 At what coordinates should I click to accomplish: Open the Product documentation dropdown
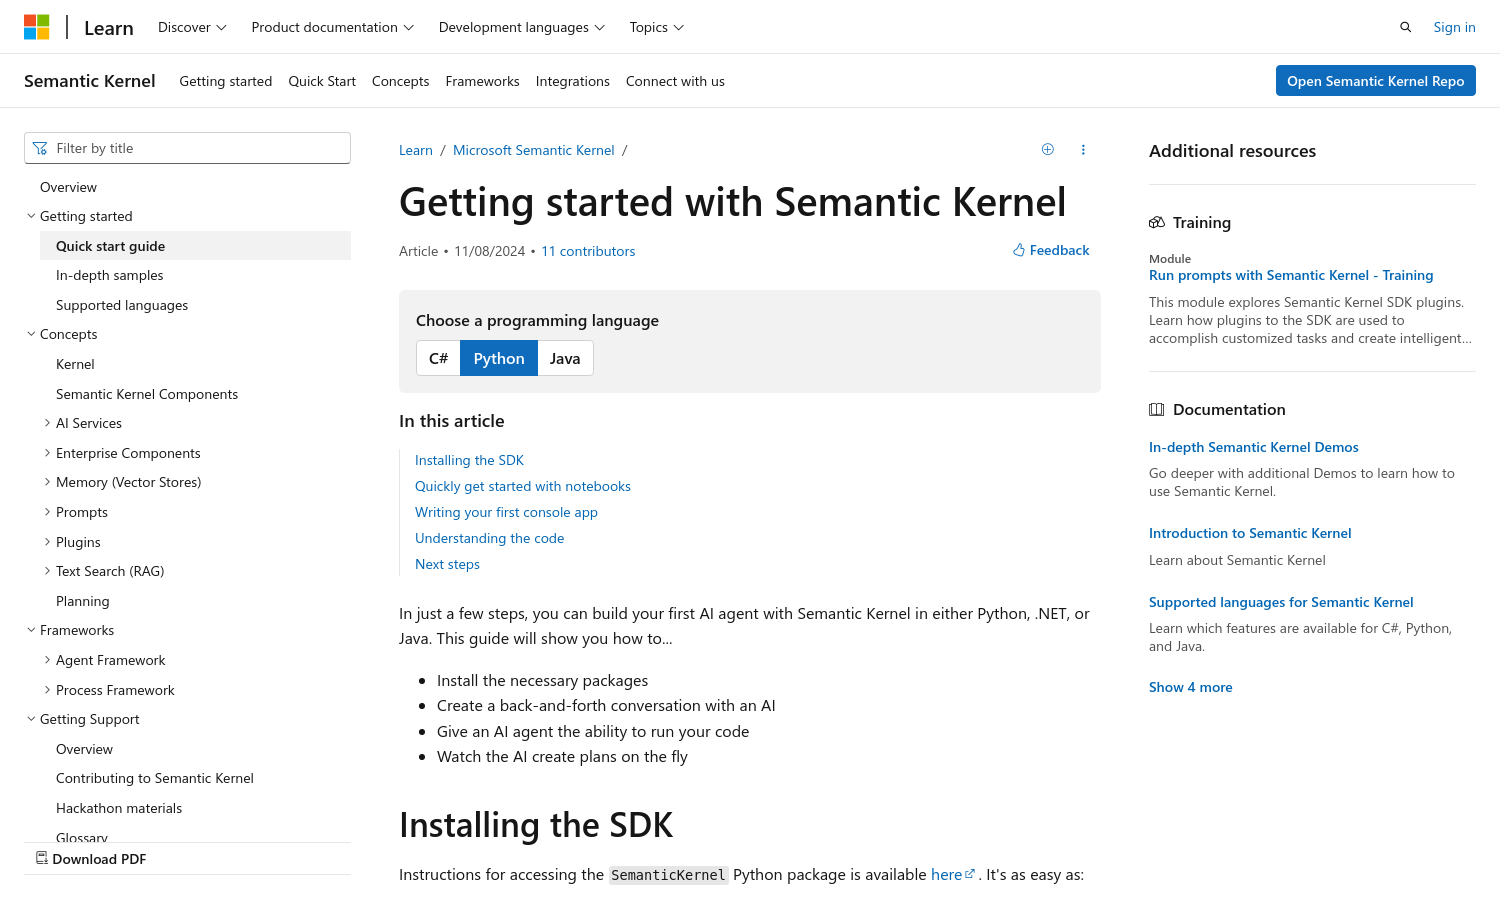click(x=332, y=27)
